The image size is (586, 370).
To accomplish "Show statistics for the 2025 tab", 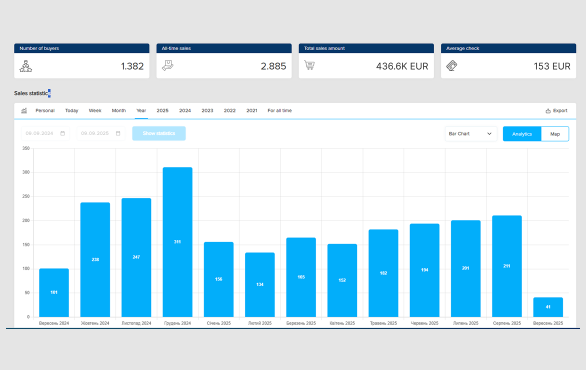I will pyautogui.click(x=162, y=111).
